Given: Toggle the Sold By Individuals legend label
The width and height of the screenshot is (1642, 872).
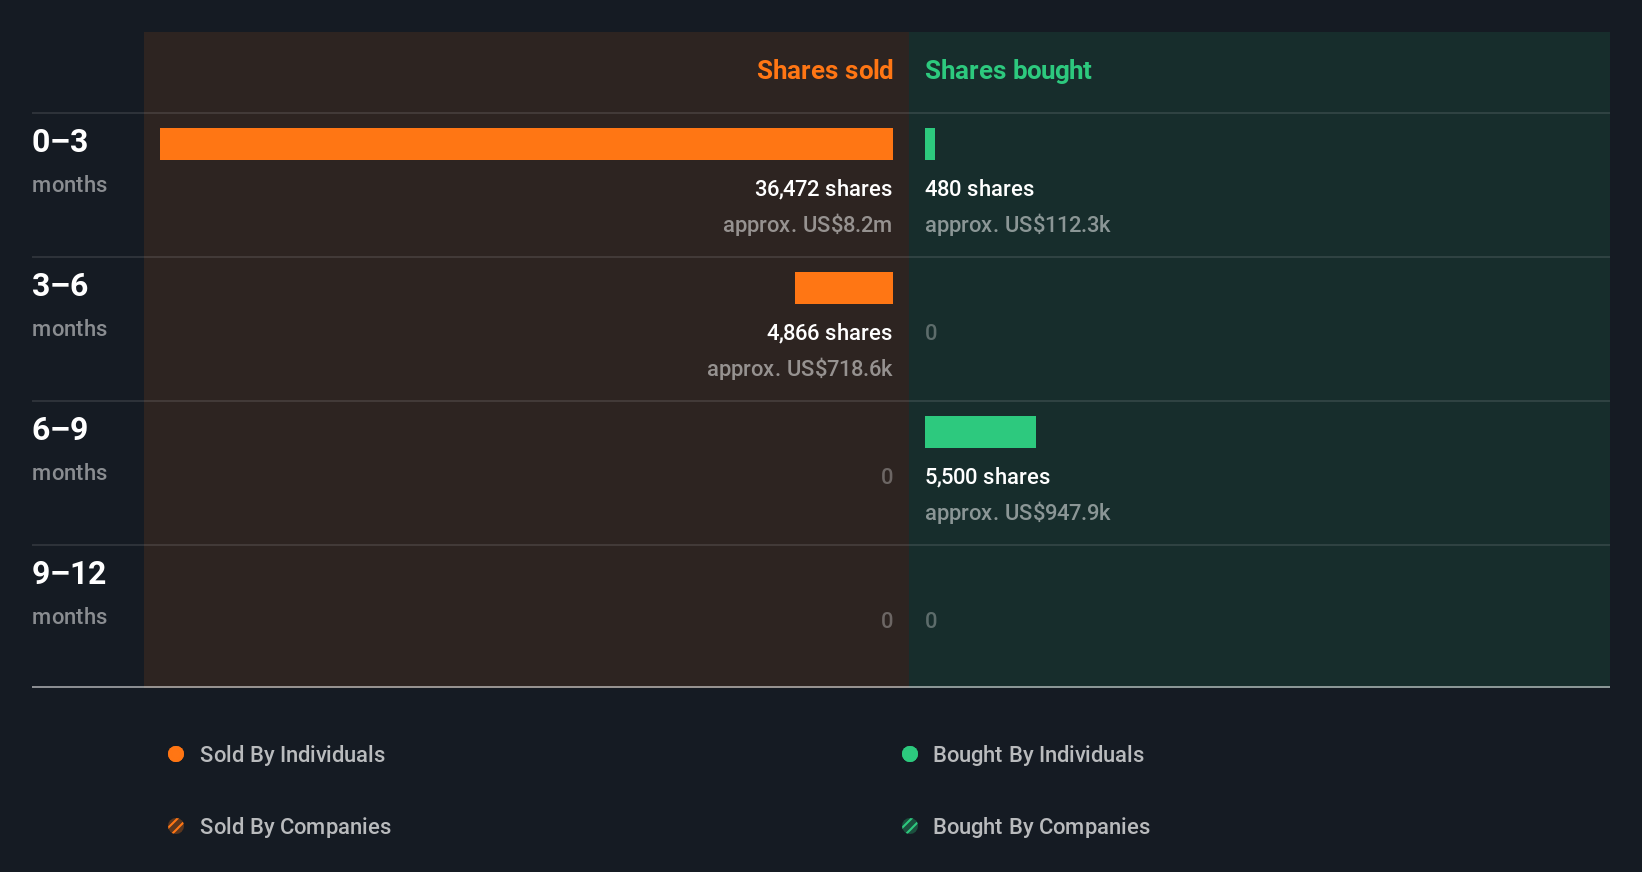Looking at the screenshot, I should point(292,754).
